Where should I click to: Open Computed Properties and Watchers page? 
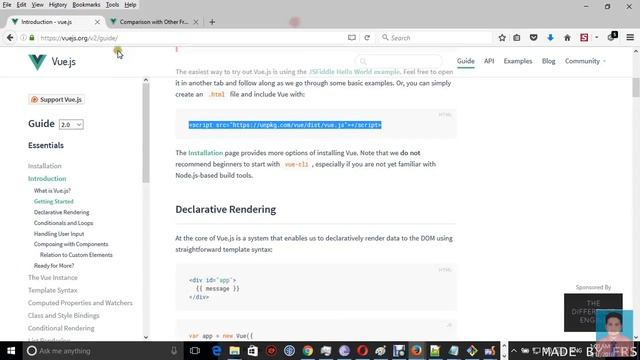(80, 303)
